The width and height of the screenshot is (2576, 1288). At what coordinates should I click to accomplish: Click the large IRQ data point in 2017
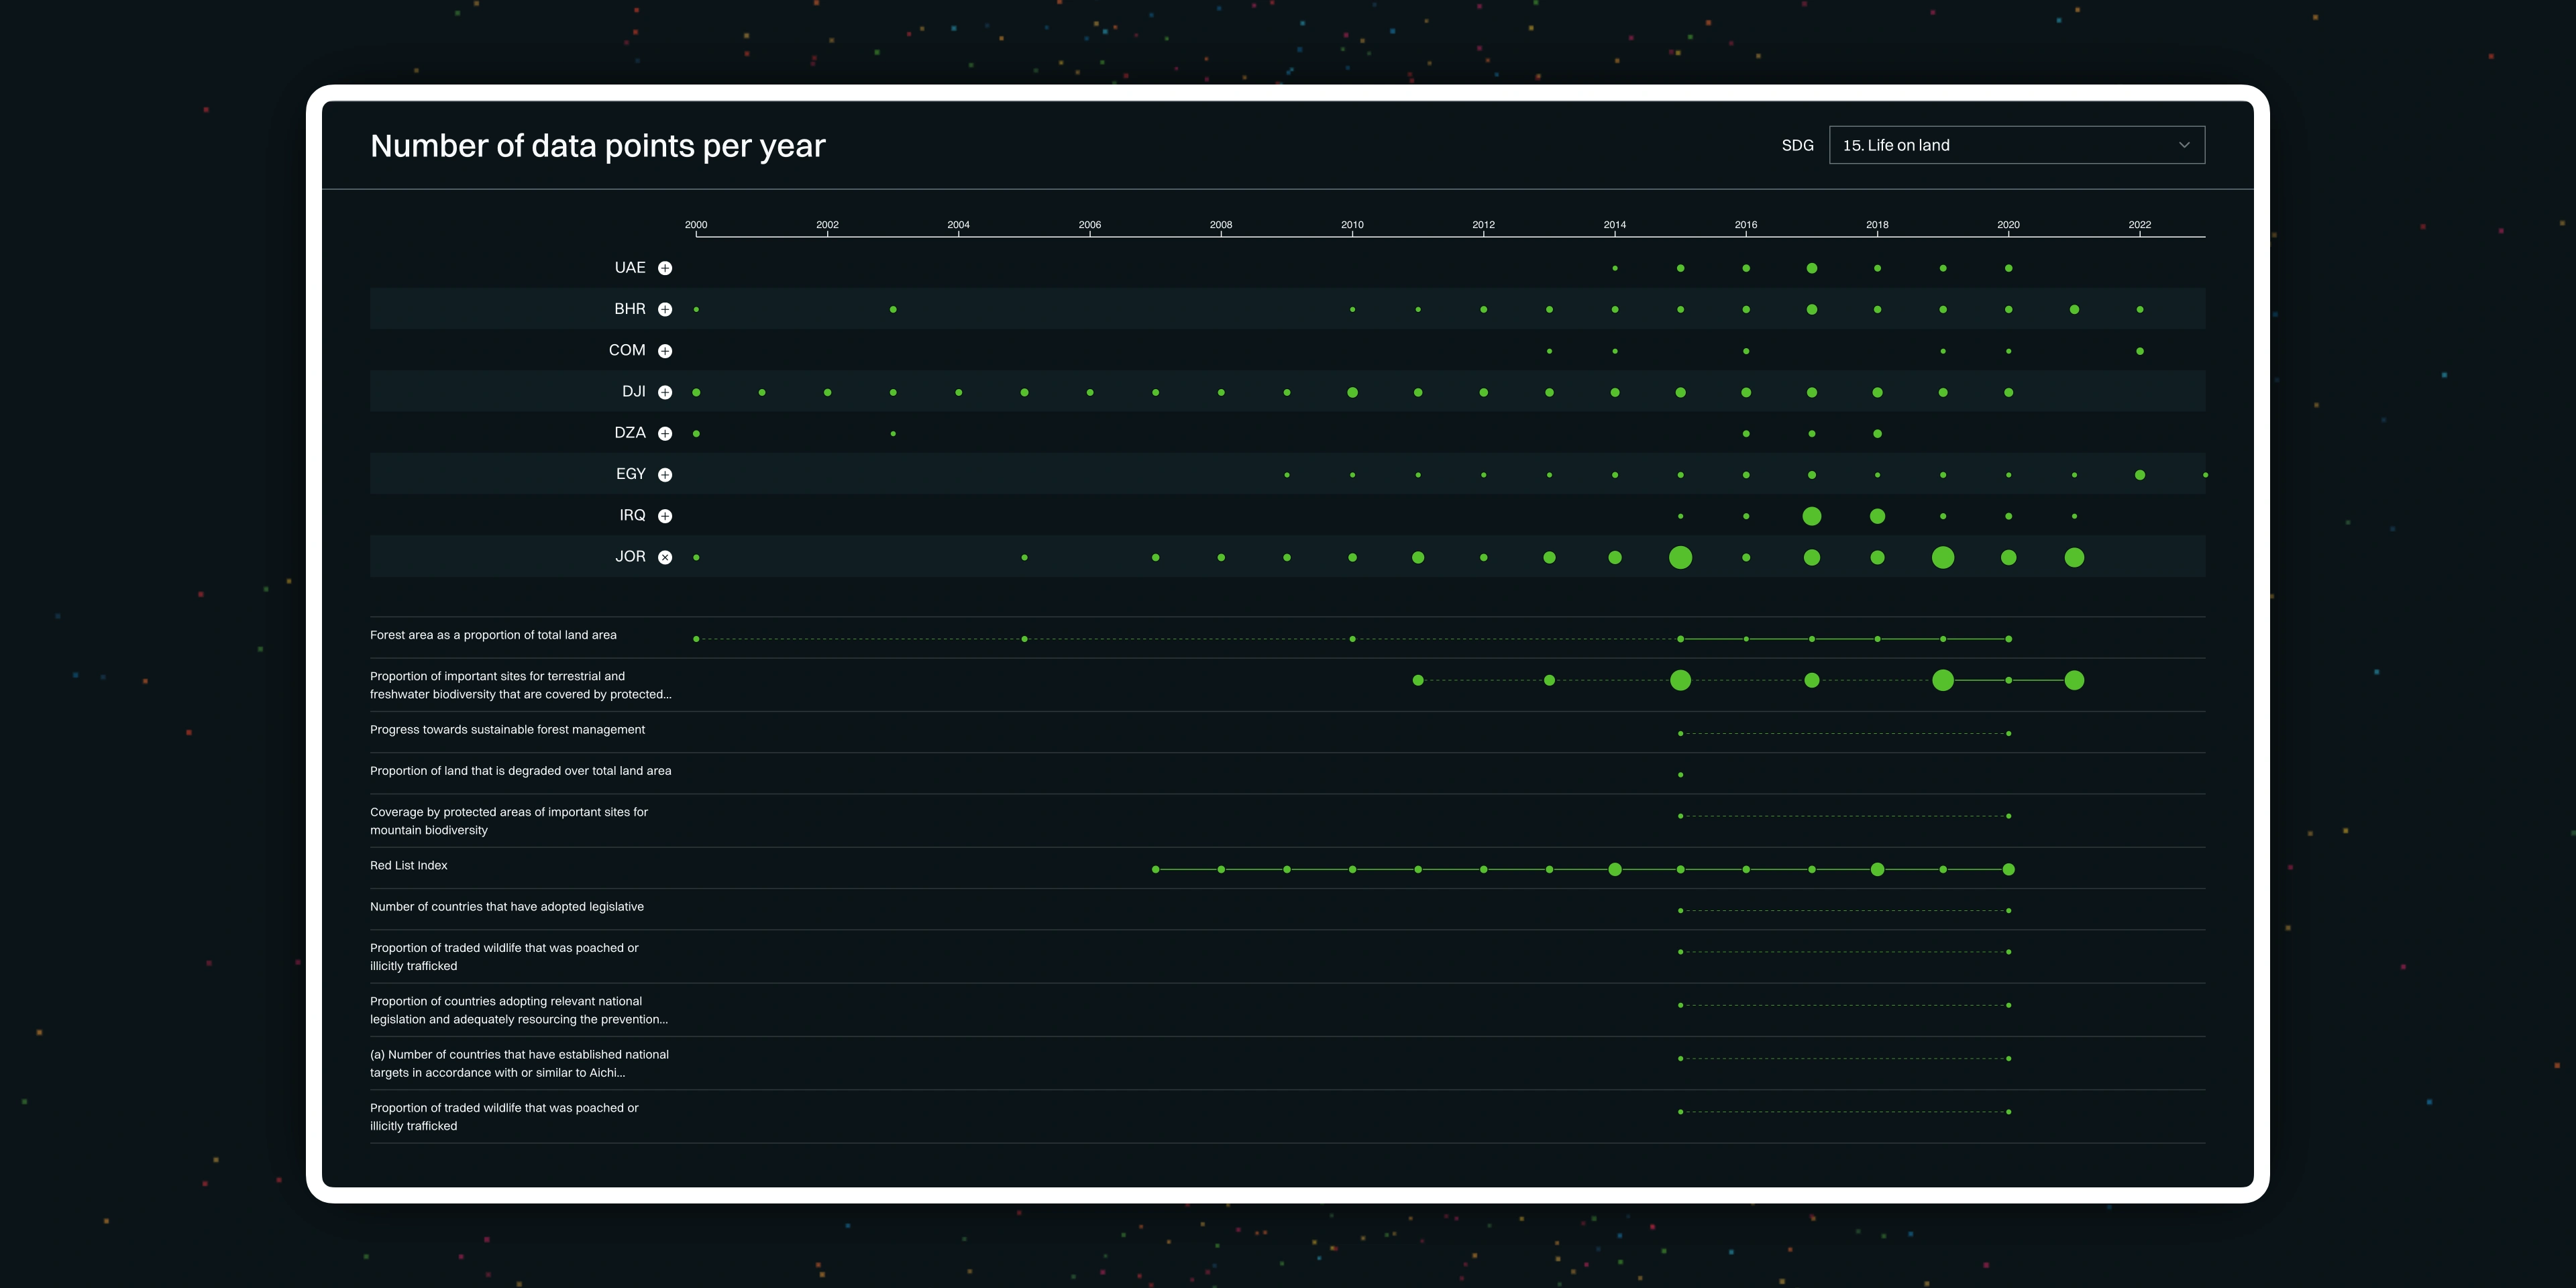click(x=1811, y=516)
